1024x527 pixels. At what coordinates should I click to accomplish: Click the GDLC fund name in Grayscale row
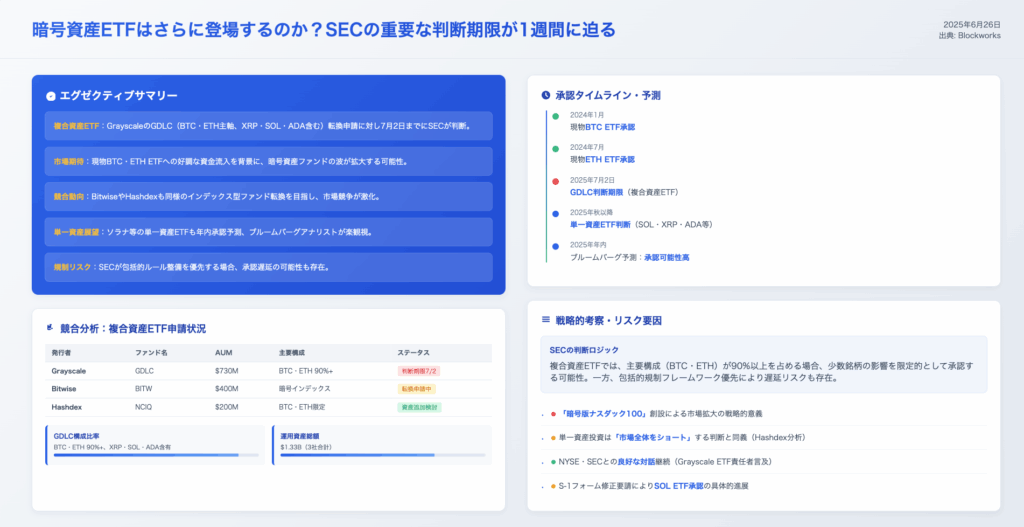click(x=144, y=371)
